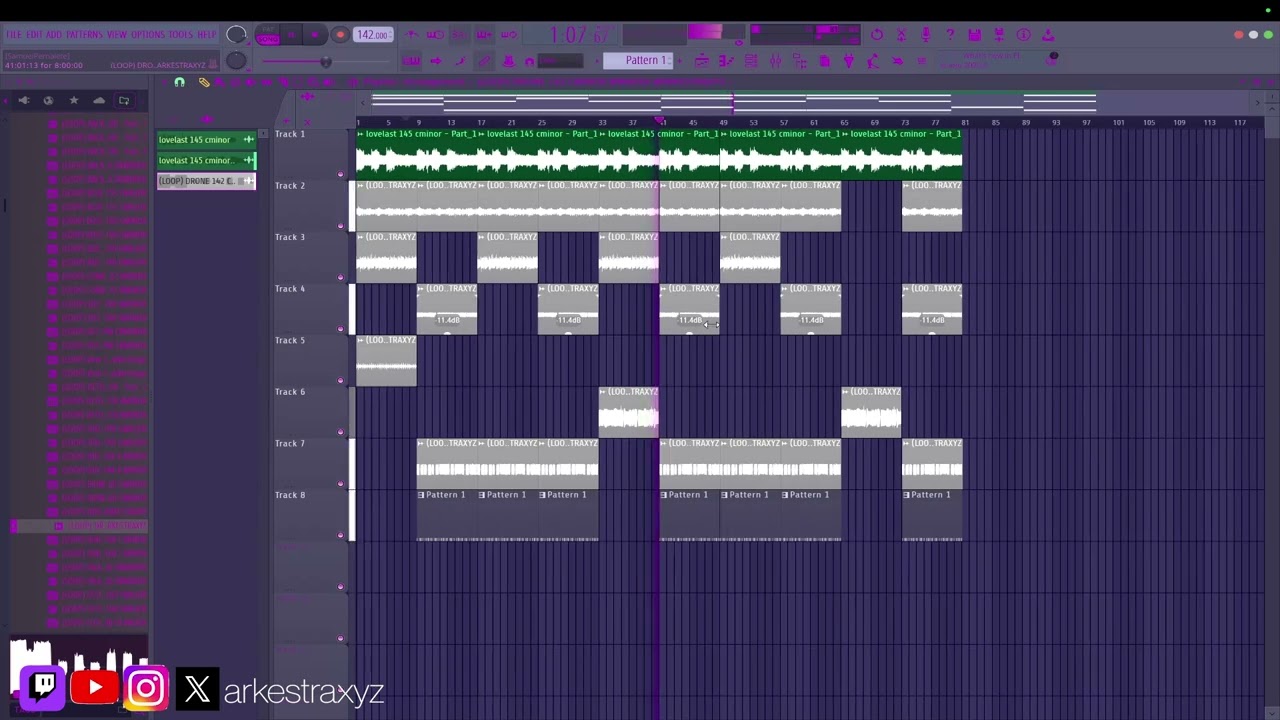This screenshot has height=720, width=1280.
Task: Open the TOOLS menu
Action: pyautogui.click(x=180, y=34)
